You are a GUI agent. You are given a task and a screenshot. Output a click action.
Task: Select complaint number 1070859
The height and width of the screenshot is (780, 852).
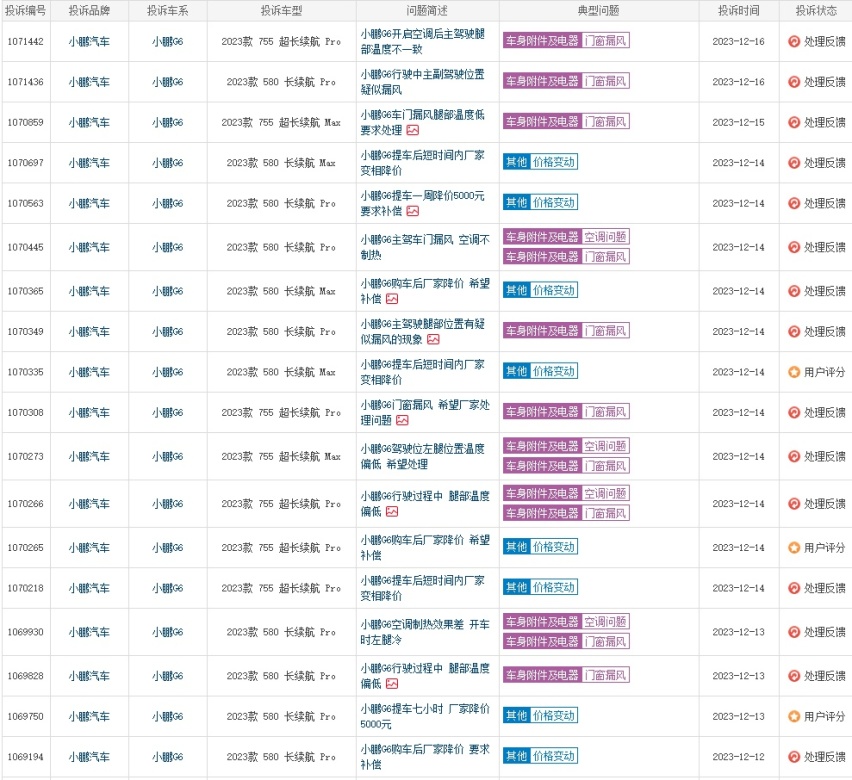tap(26, 122)
